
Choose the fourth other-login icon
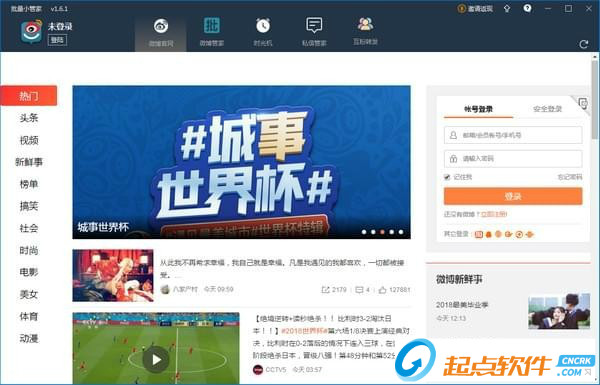(509, 234)
